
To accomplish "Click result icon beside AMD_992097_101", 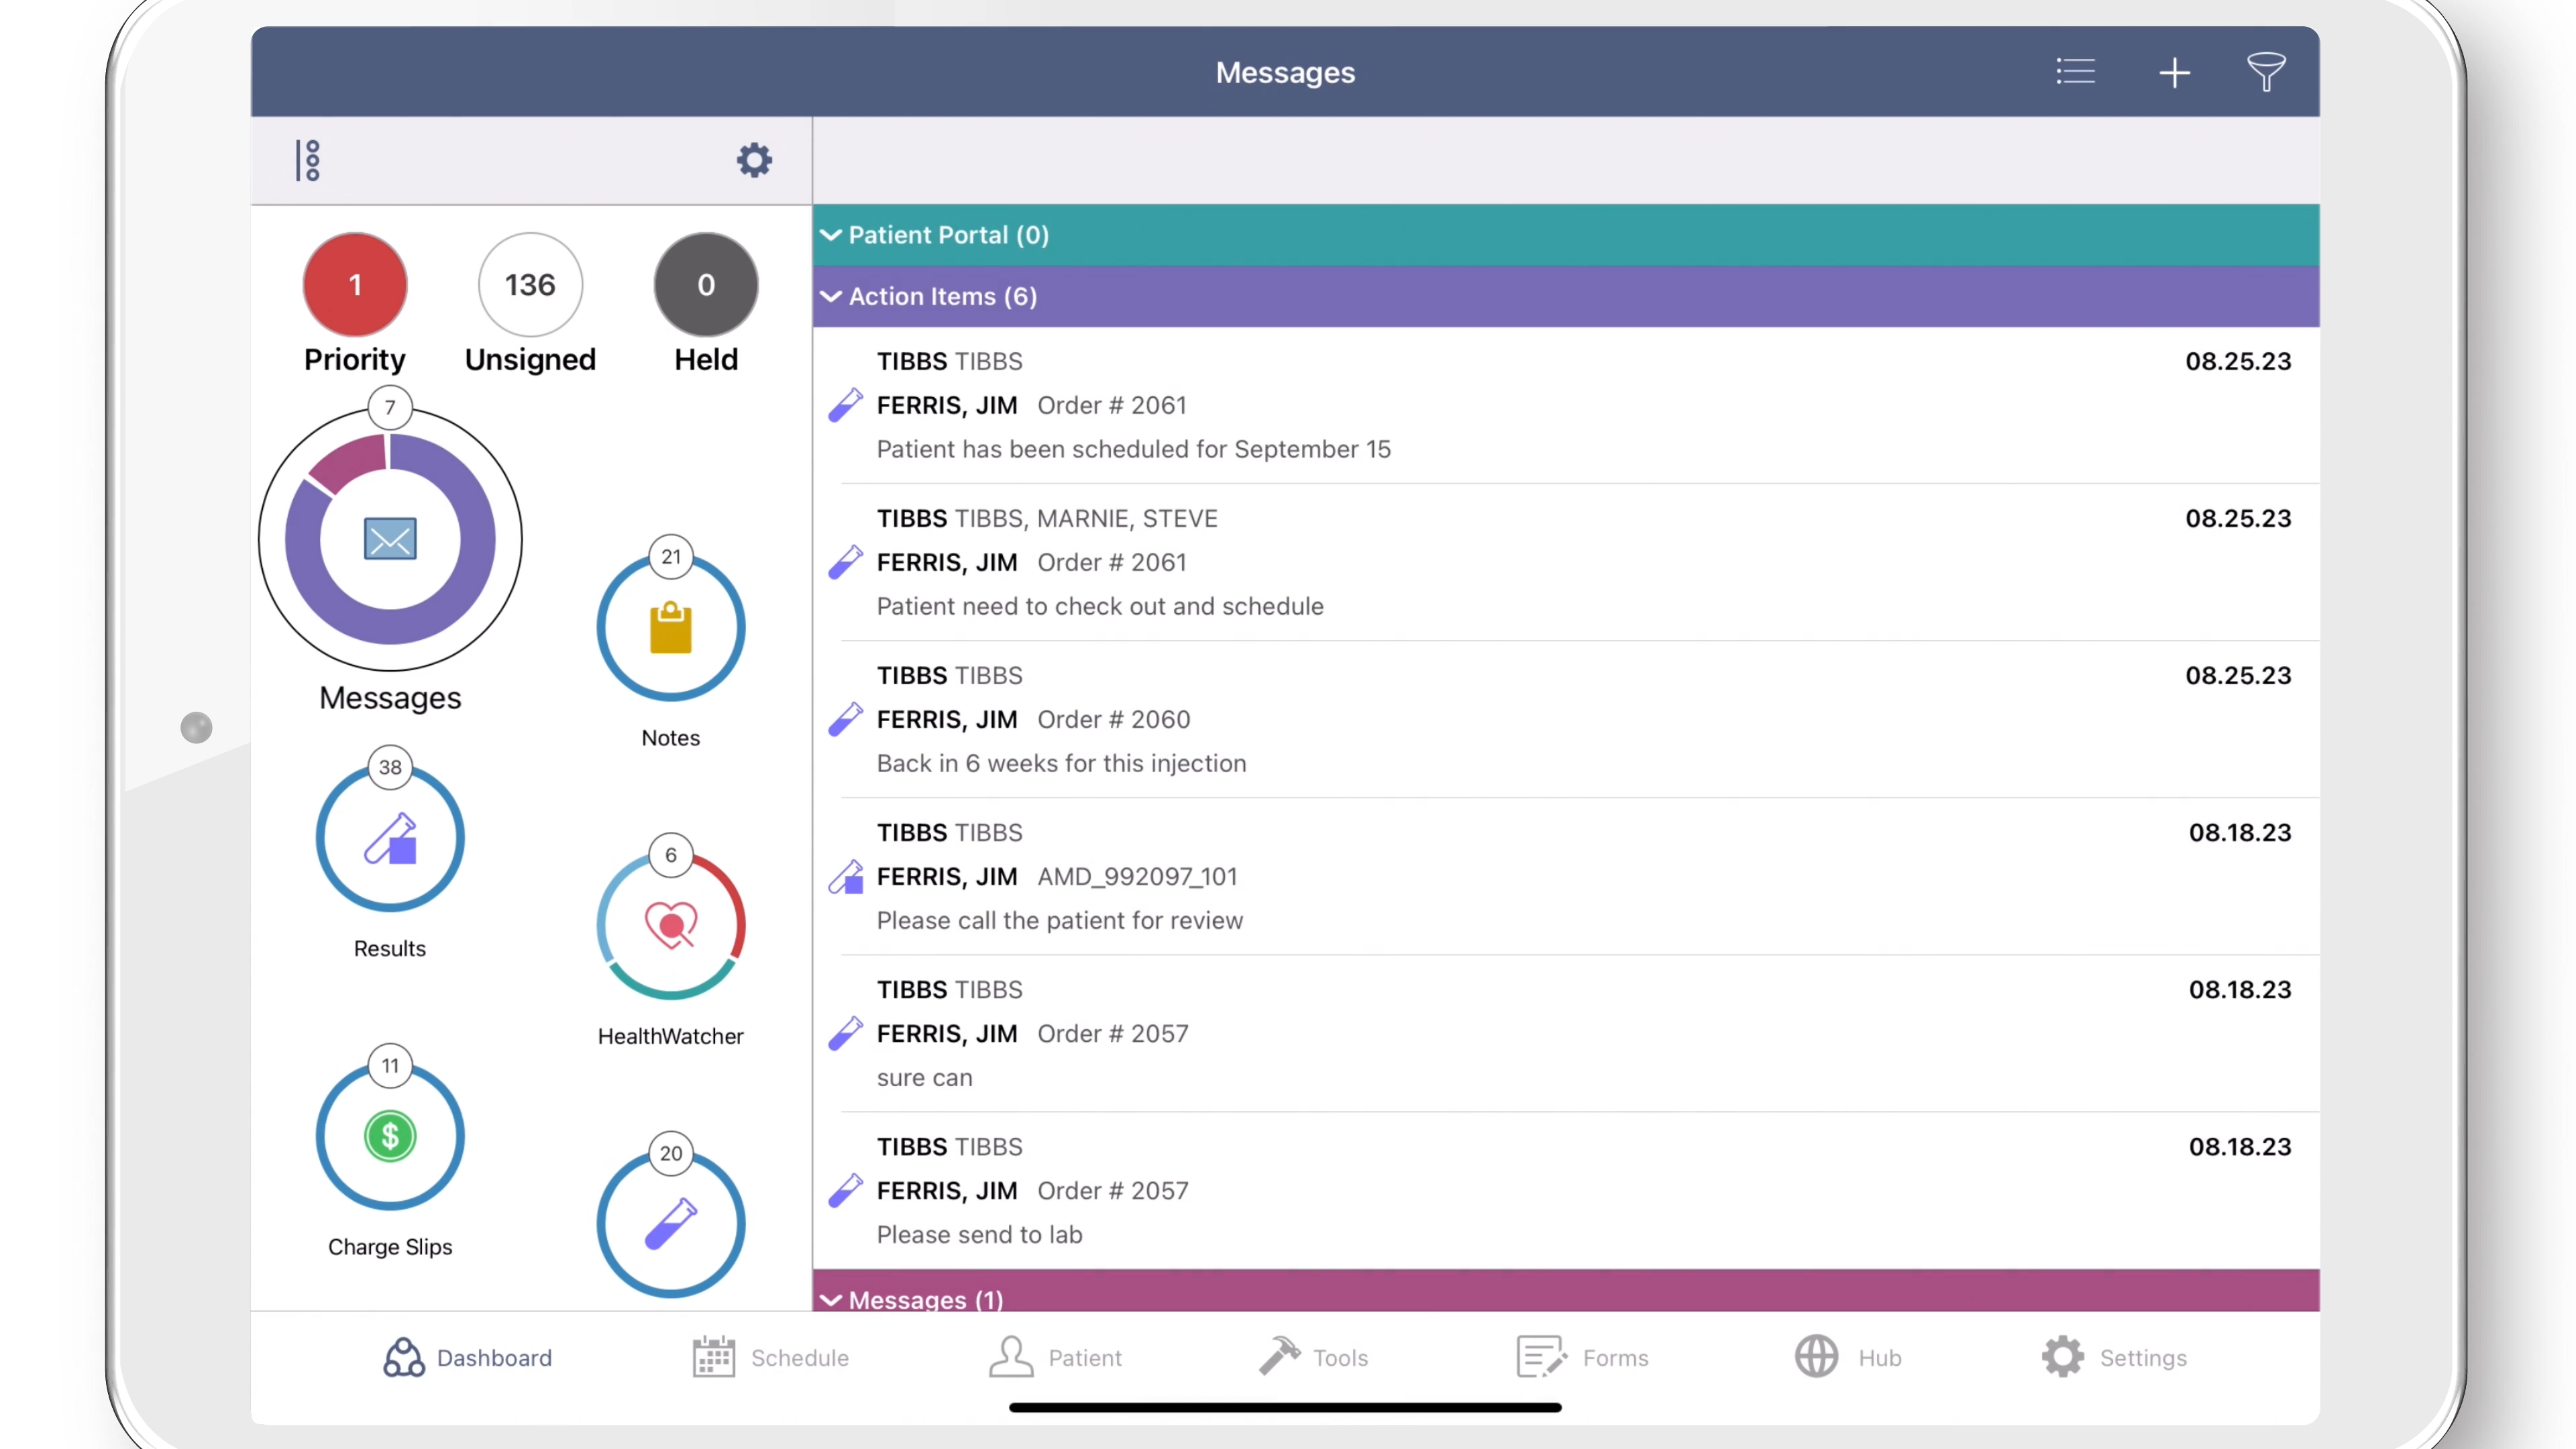I will tap(845, 876).
